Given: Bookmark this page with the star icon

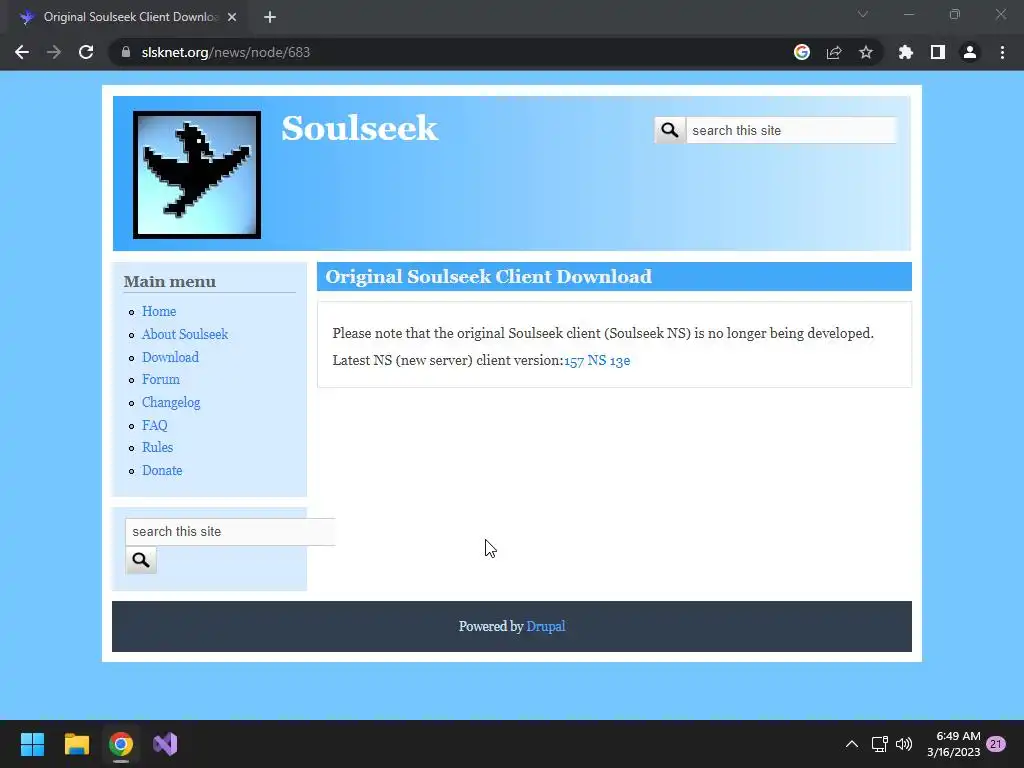Looking at the screenshot, I should (x=866, y=52).
